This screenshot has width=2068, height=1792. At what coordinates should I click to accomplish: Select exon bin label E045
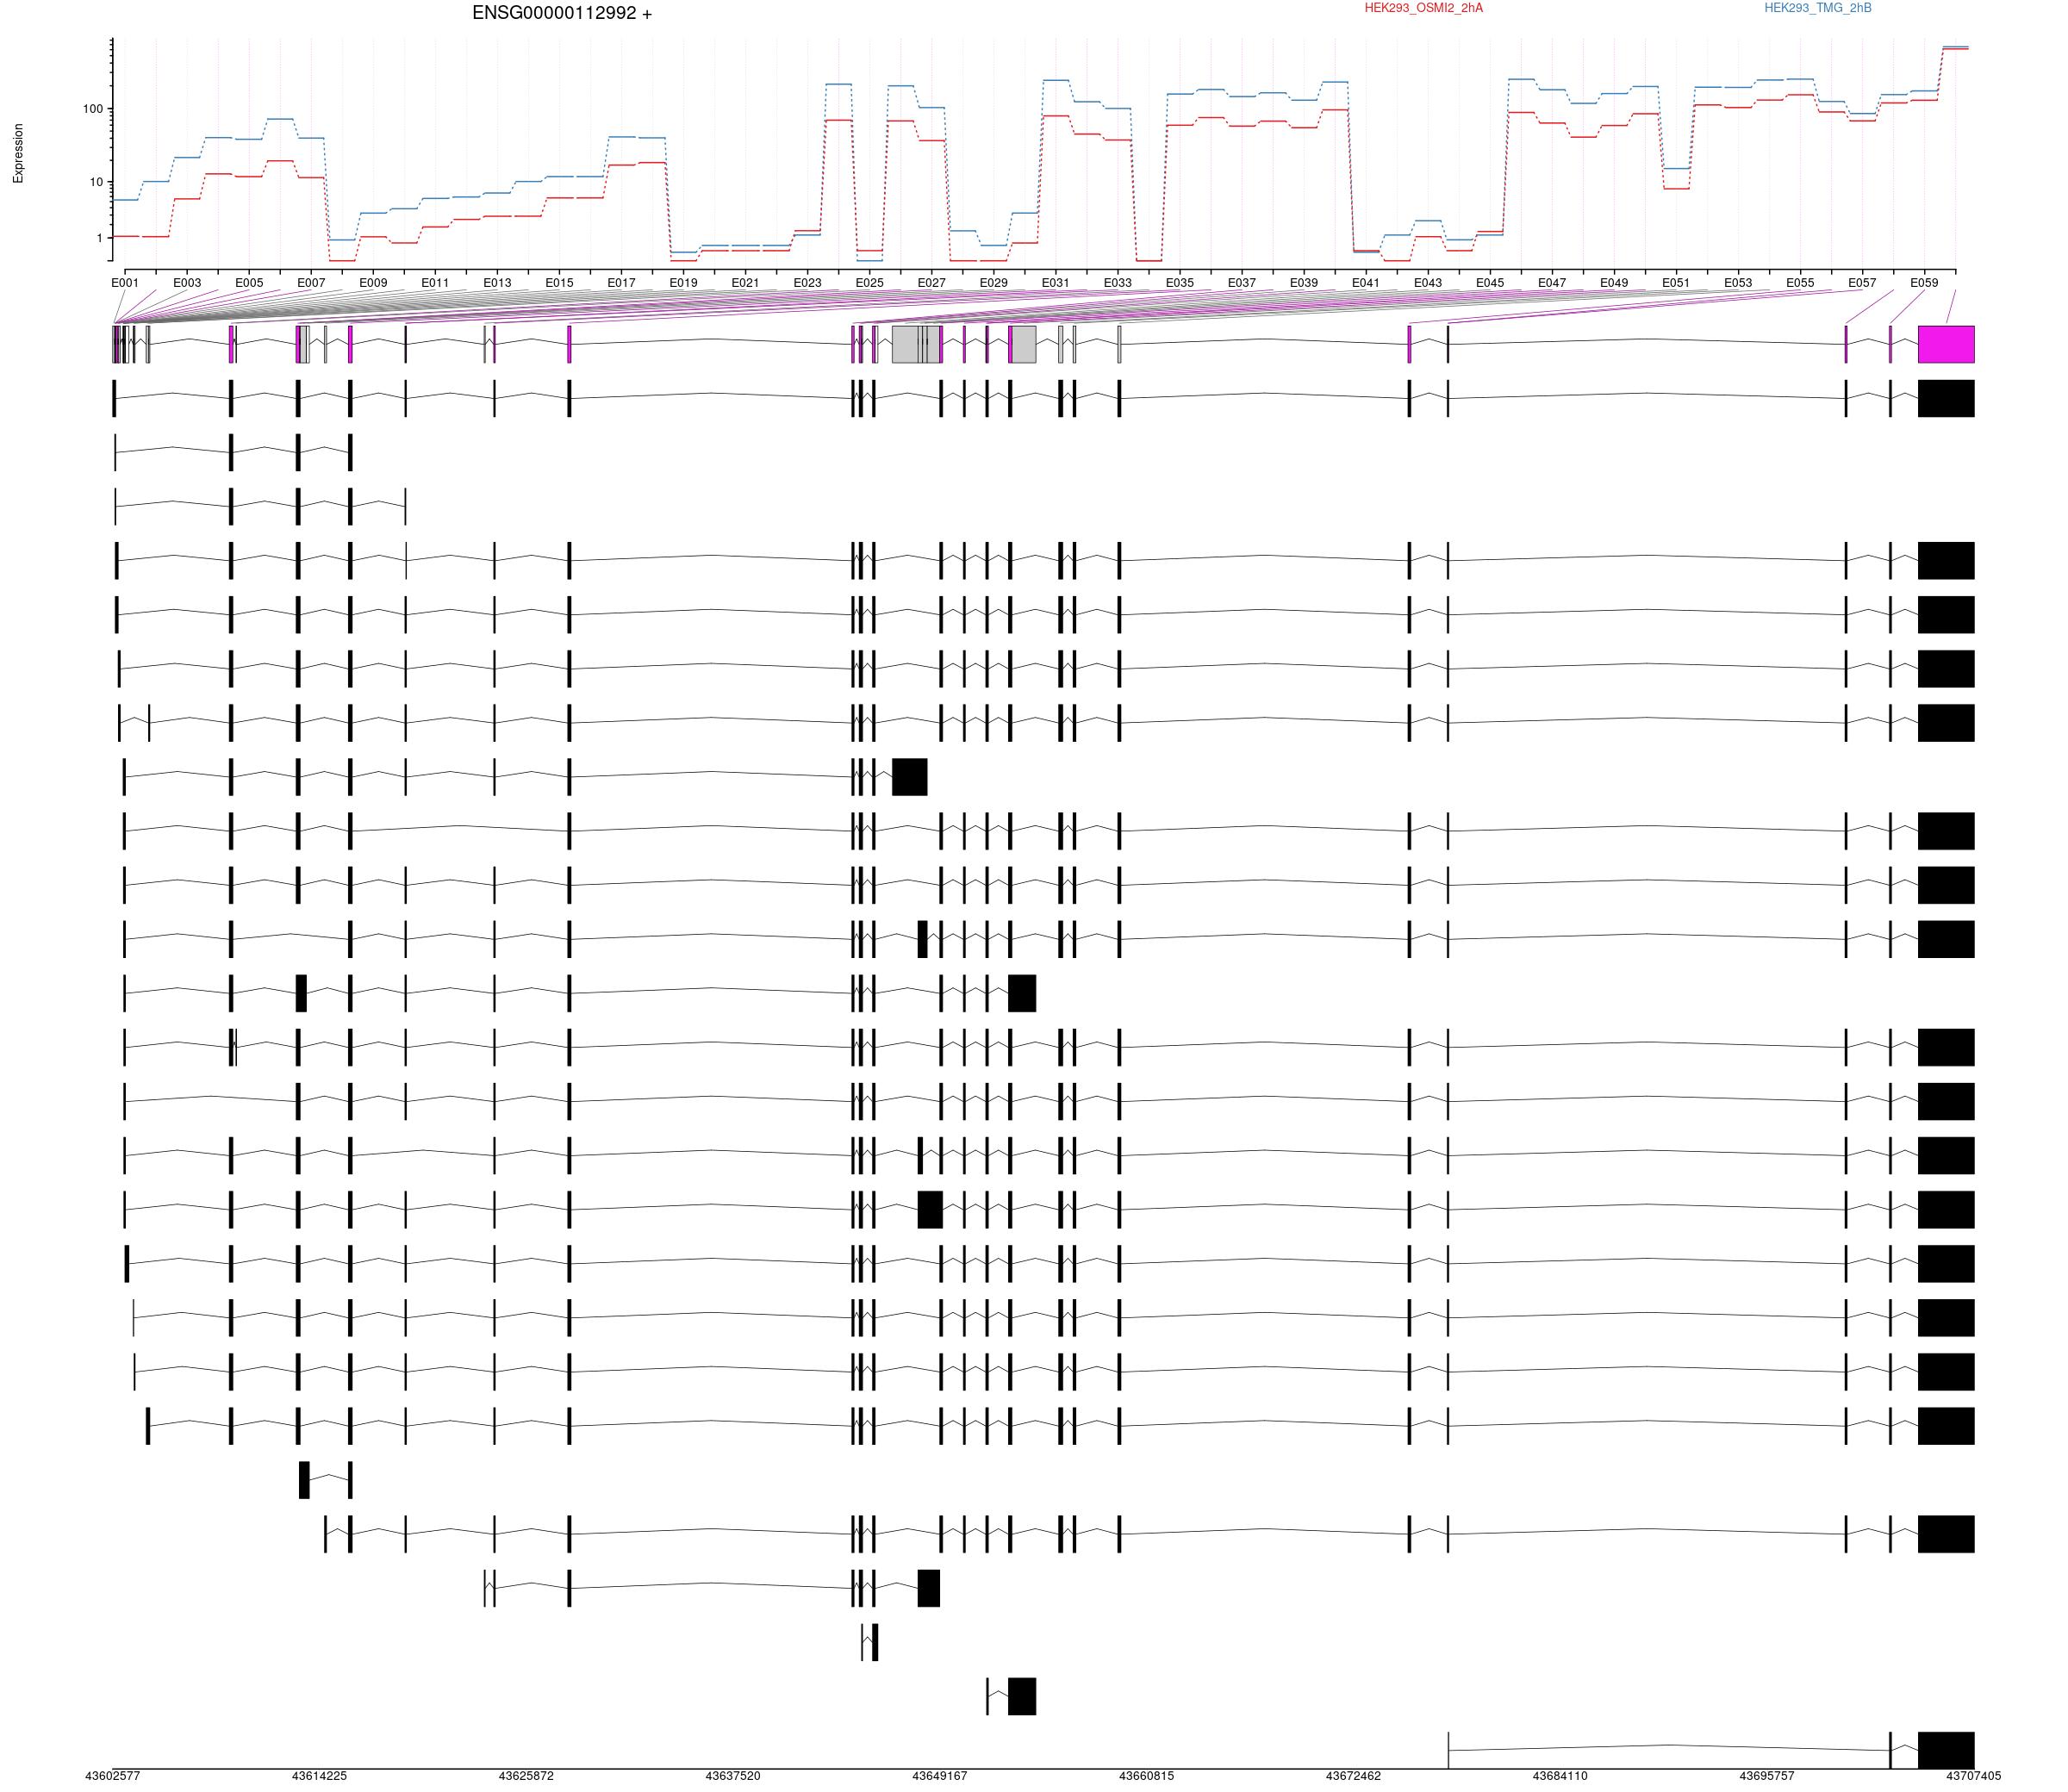(1489, 283)
